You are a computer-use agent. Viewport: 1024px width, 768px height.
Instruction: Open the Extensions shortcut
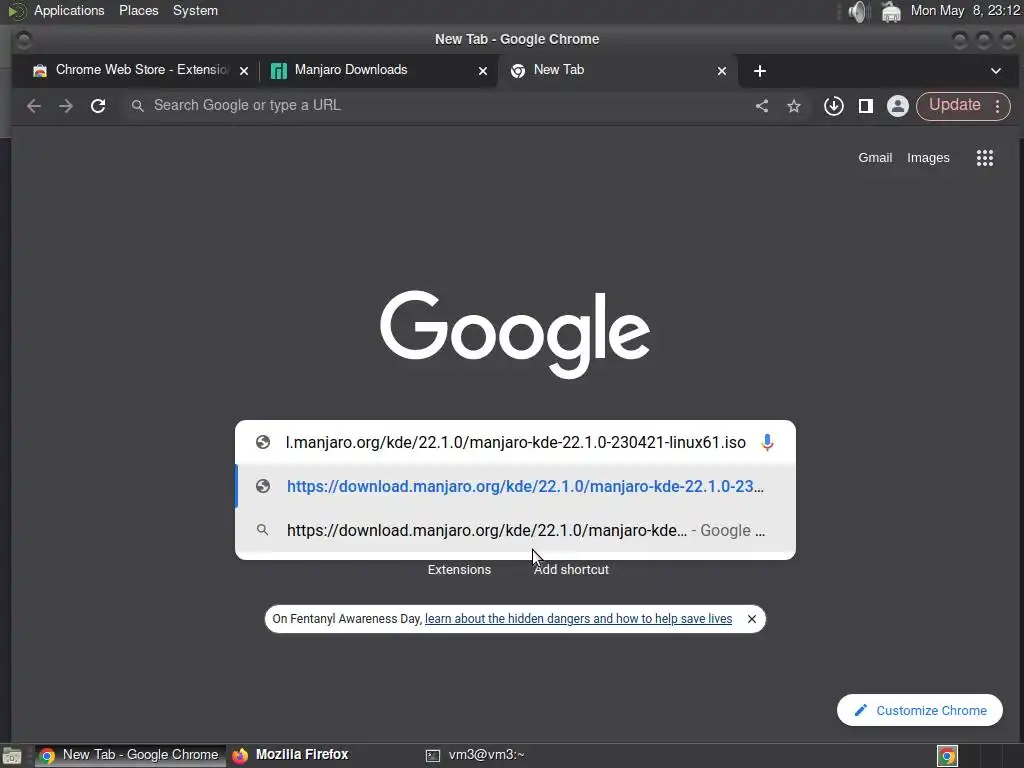pyautogui.click(x=459, y=569)
